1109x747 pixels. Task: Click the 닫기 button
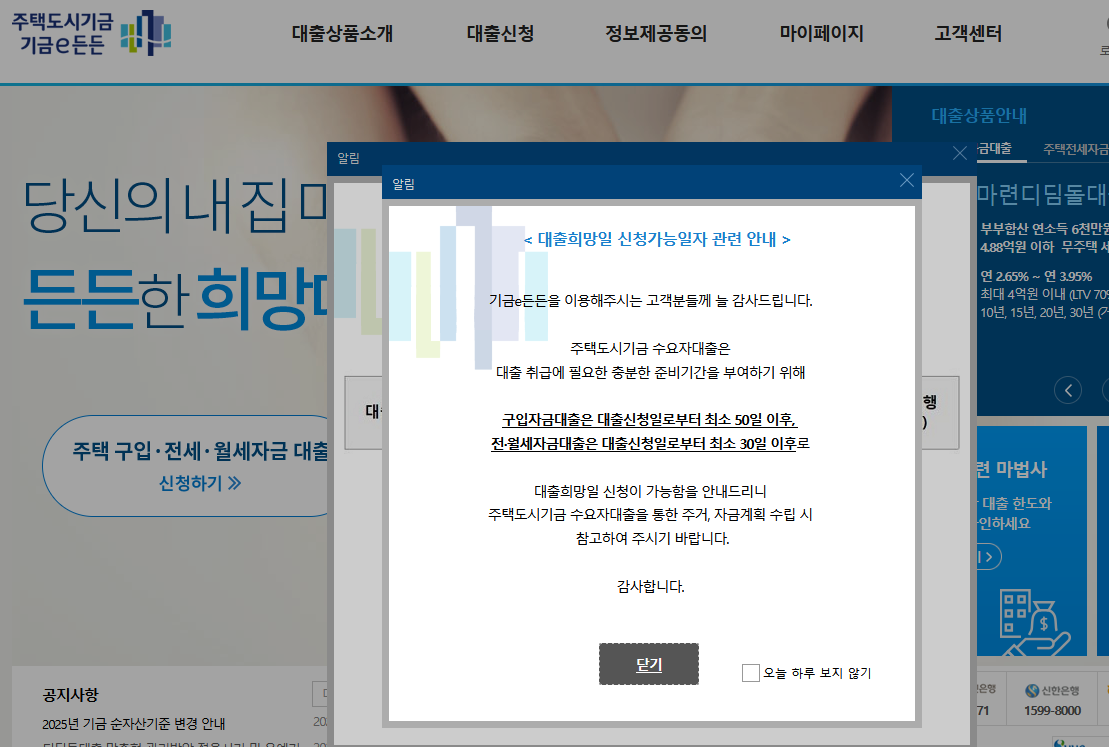pyautogui.click(x=649, y=664)
